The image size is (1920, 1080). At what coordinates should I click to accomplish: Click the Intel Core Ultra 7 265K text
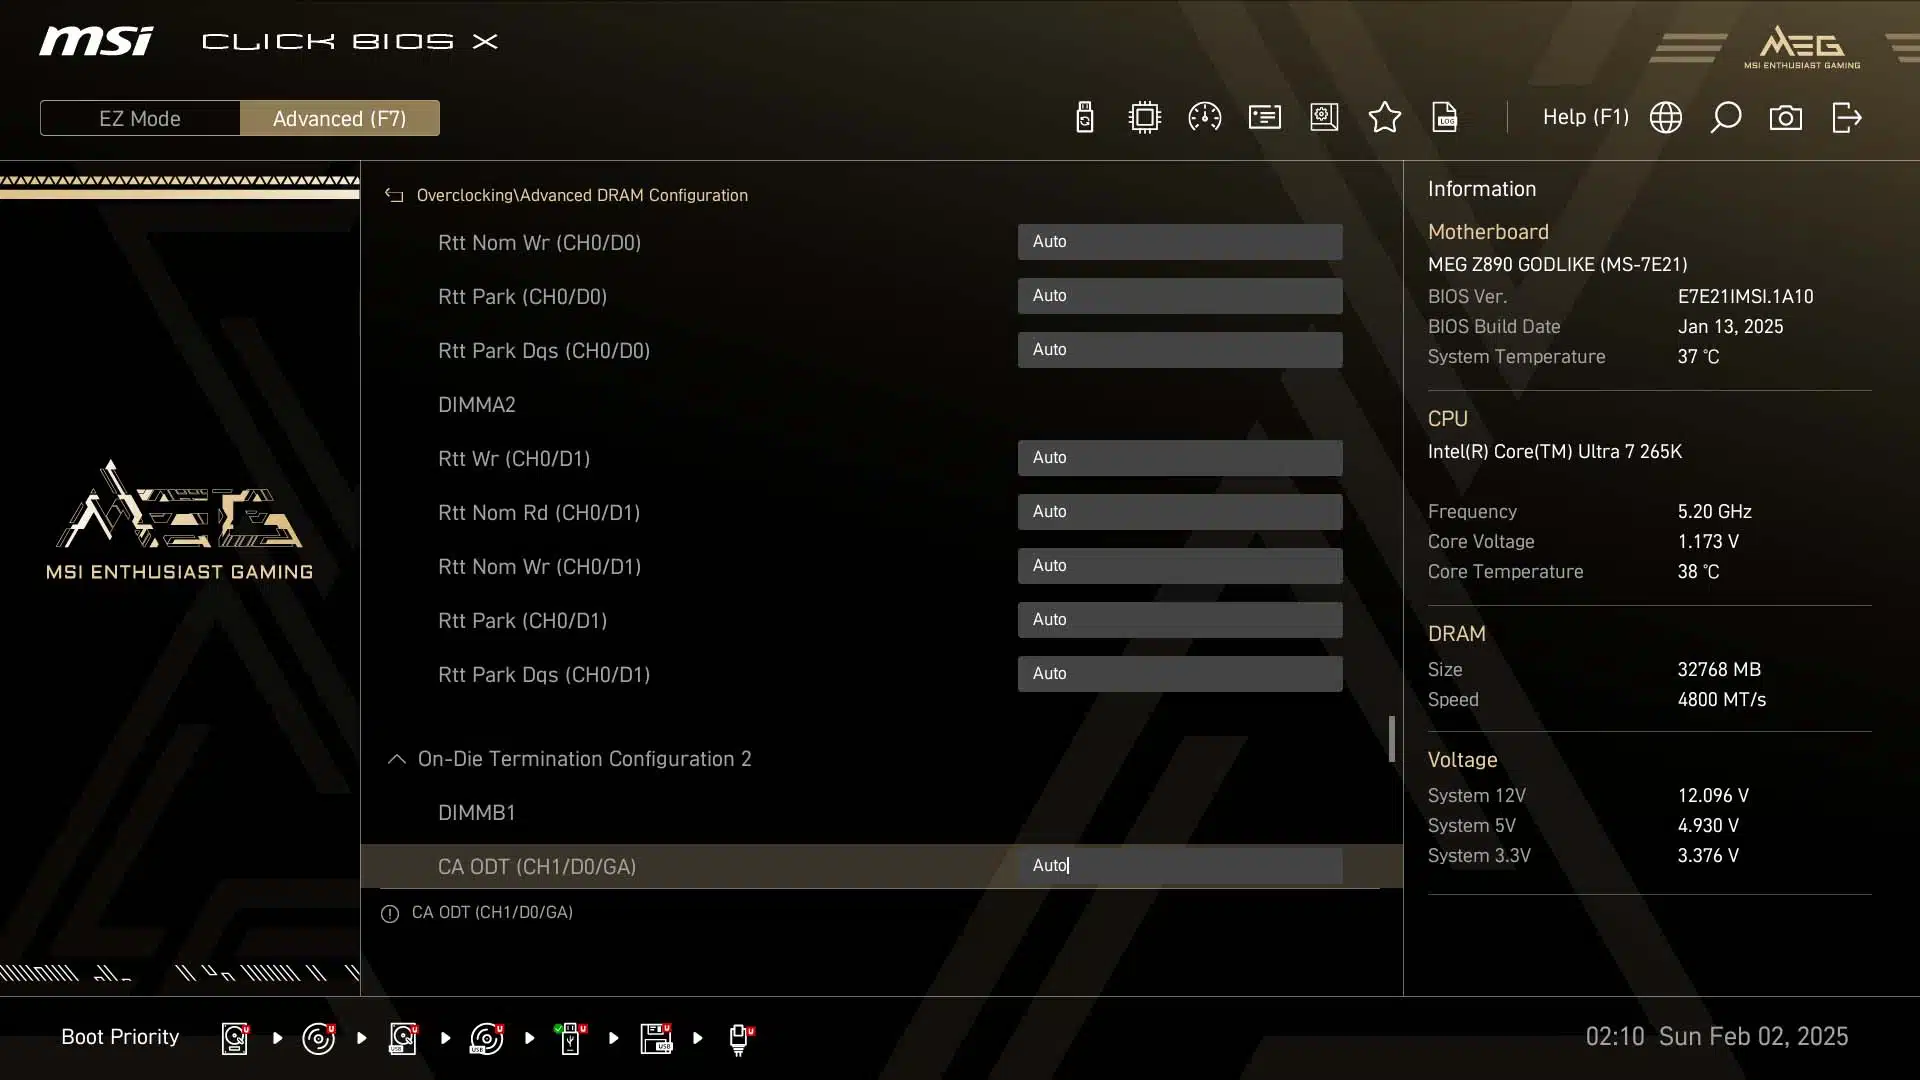point(1554,452)
